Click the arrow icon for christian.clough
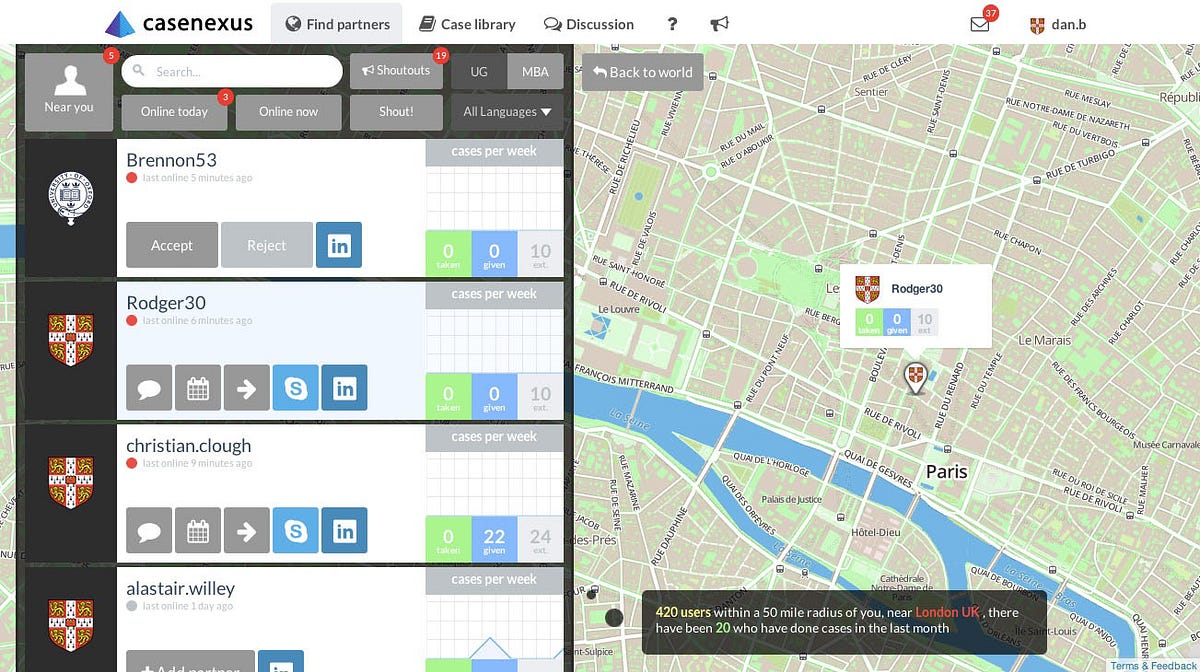Image resolution: width=1200 pixels, height=672 pixels. point(246,531)
